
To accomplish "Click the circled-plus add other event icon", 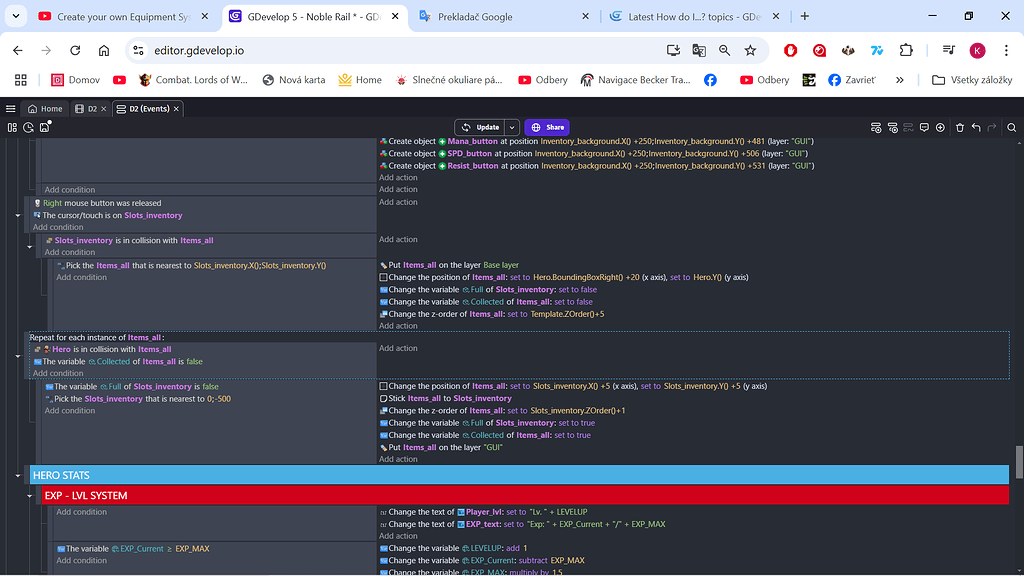I will coord(940,127).
